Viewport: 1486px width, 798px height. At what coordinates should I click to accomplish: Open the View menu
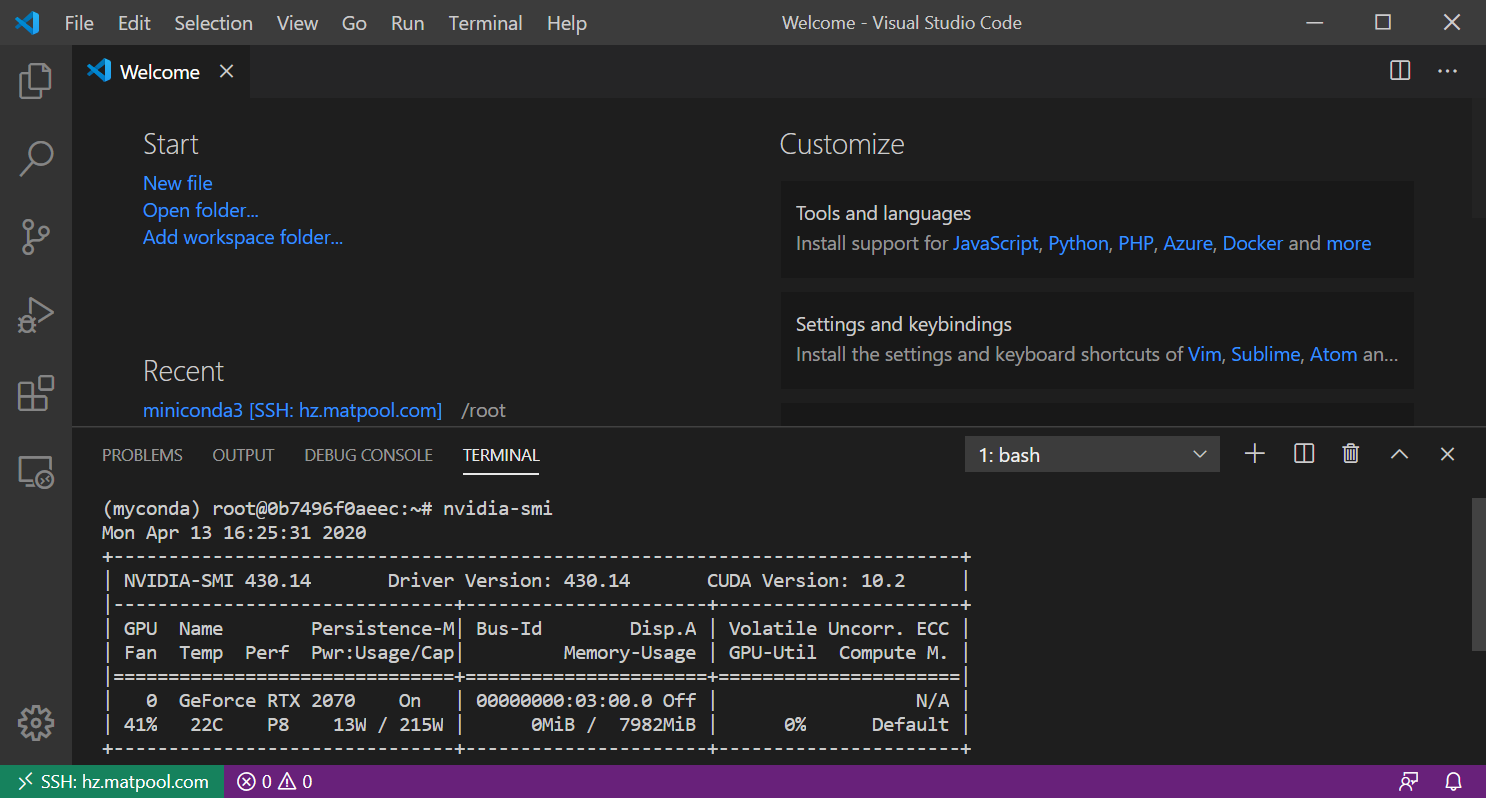(297, 23)
